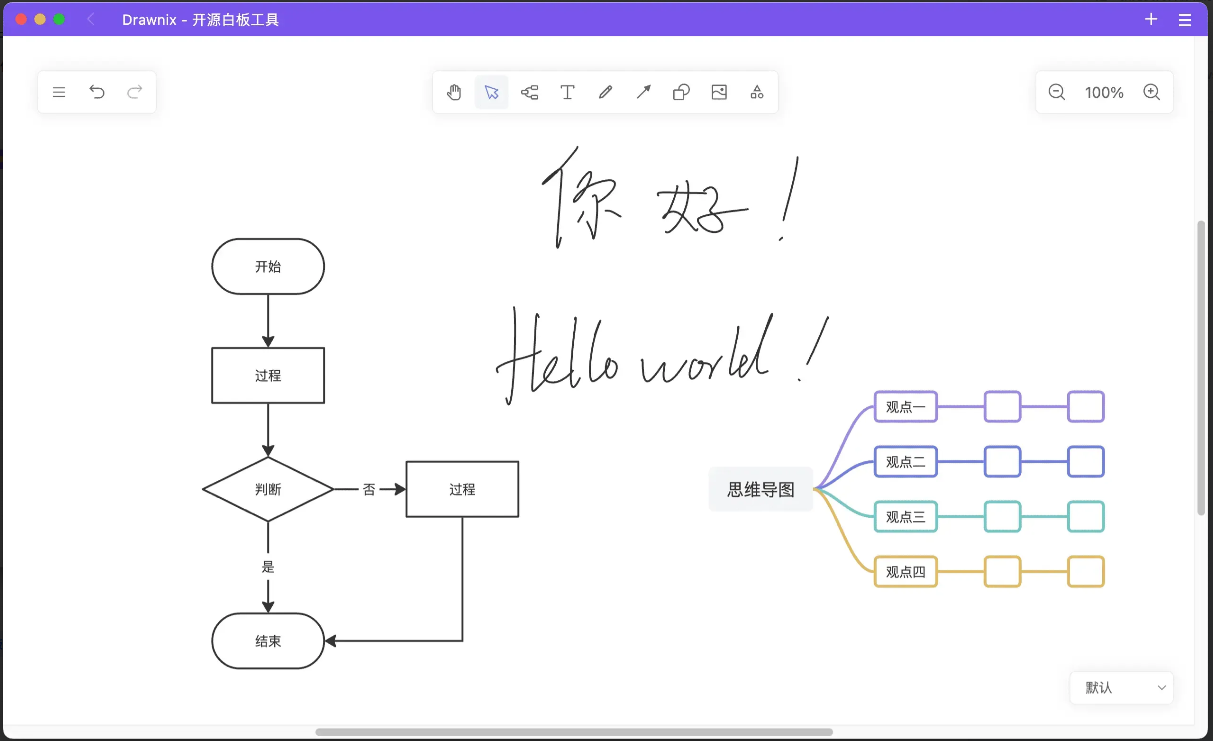Select the Shapes tool
This screenshot has height=741, width=1213.
click(x=681, y=92)
